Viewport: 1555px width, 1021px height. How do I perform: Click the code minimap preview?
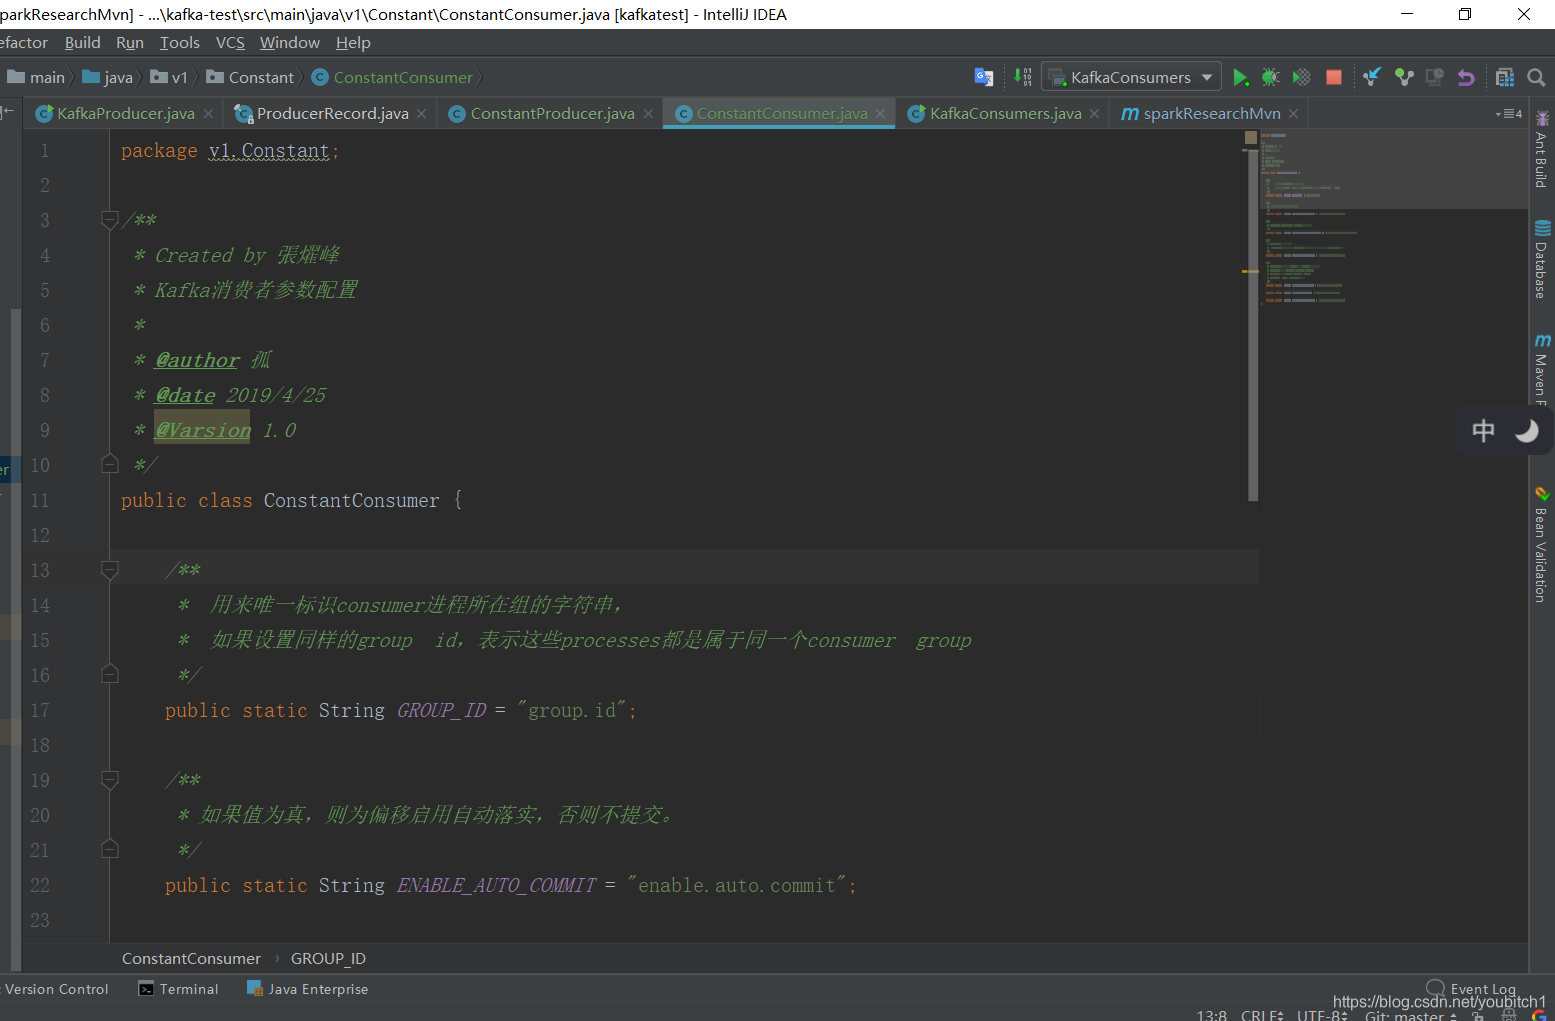click(1394, 217)
